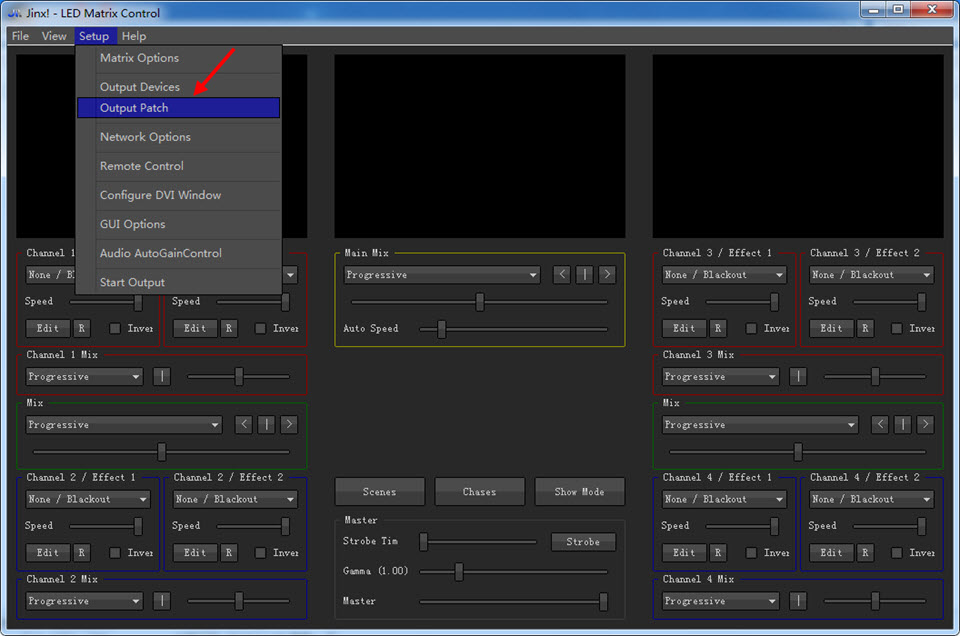Open the Main Mix Progressive dropdown

pyautogui.click(x=441, y=275)
